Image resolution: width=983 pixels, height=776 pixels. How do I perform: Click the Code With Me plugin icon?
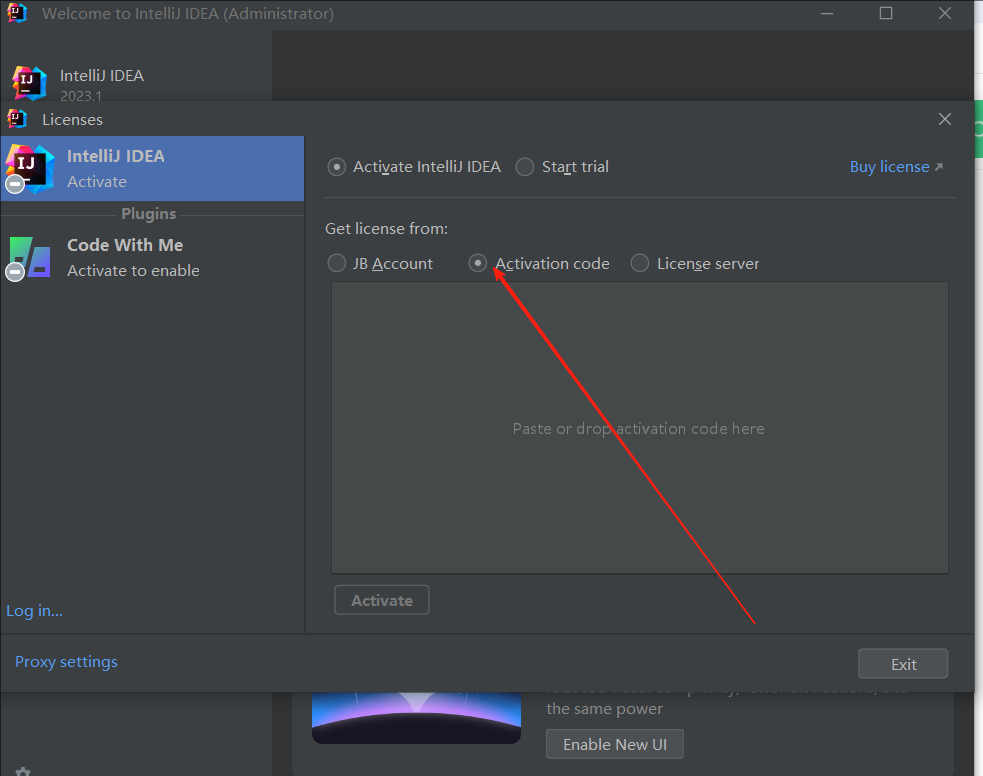tap(29, 258)
